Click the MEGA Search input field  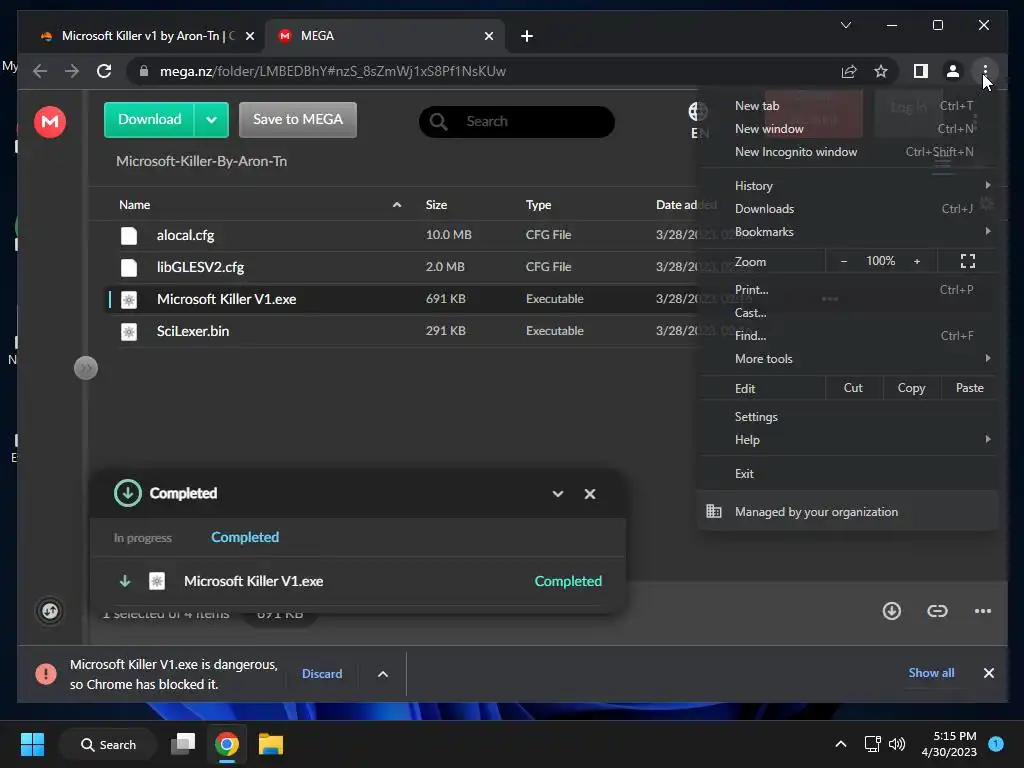point(517,121)
